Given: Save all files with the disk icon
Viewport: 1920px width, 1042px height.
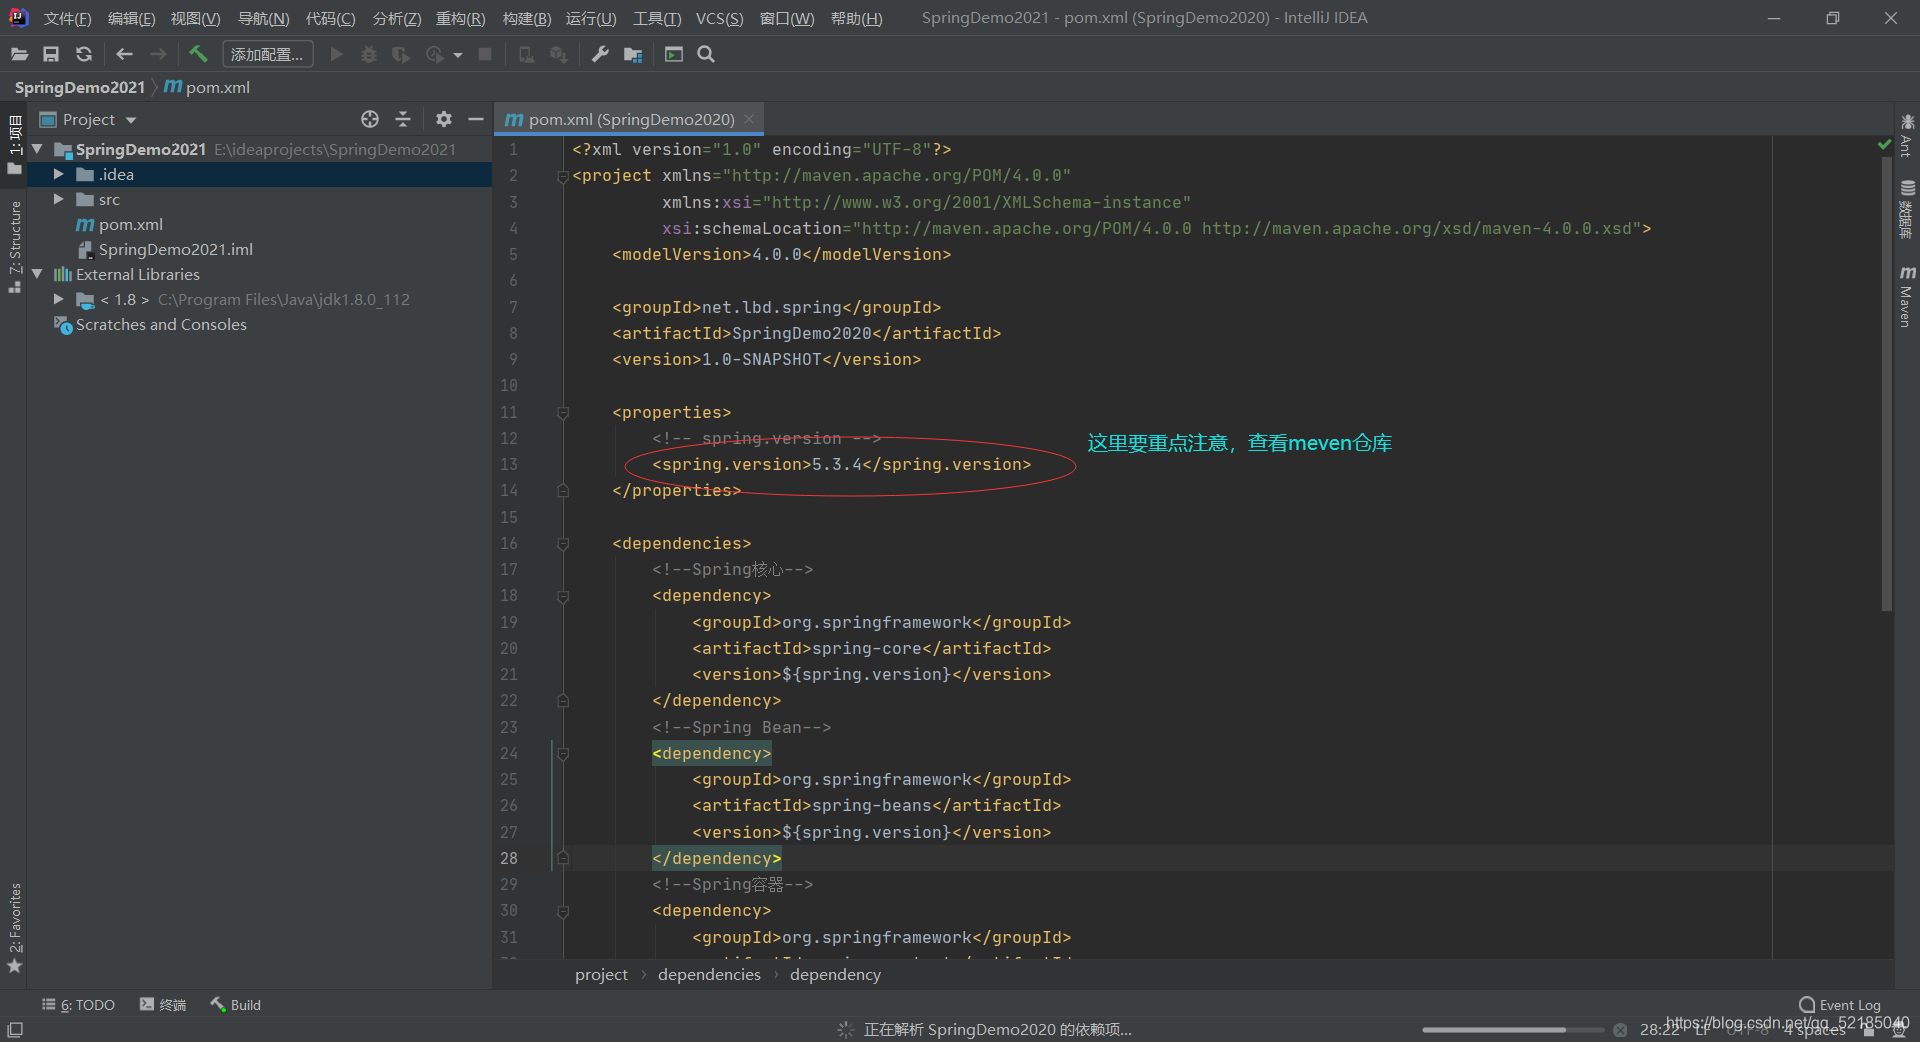Looking at the screenshot, I should click(51, 54).
